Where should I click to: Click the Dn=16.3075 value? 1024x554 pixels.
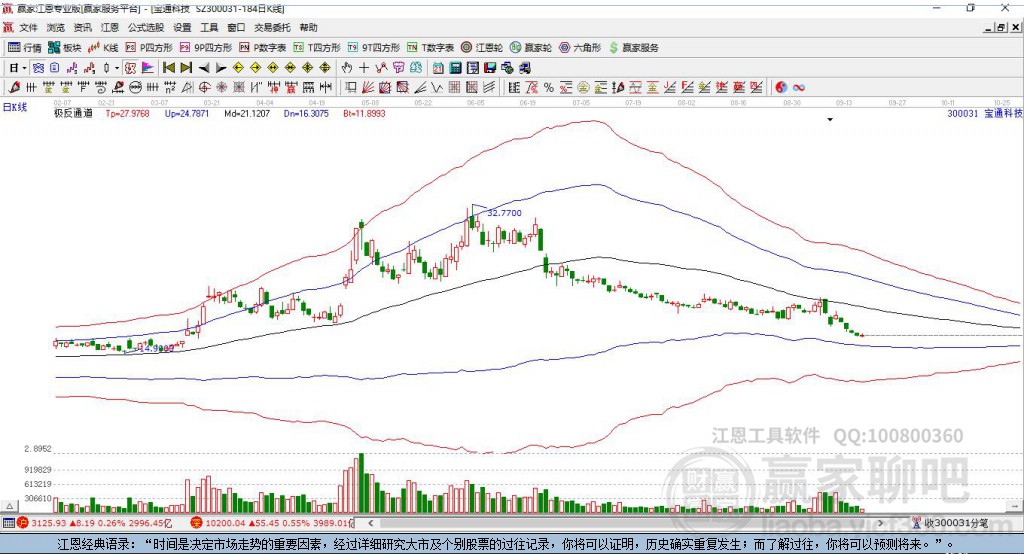pyautogui.click(x=306, y=113)
